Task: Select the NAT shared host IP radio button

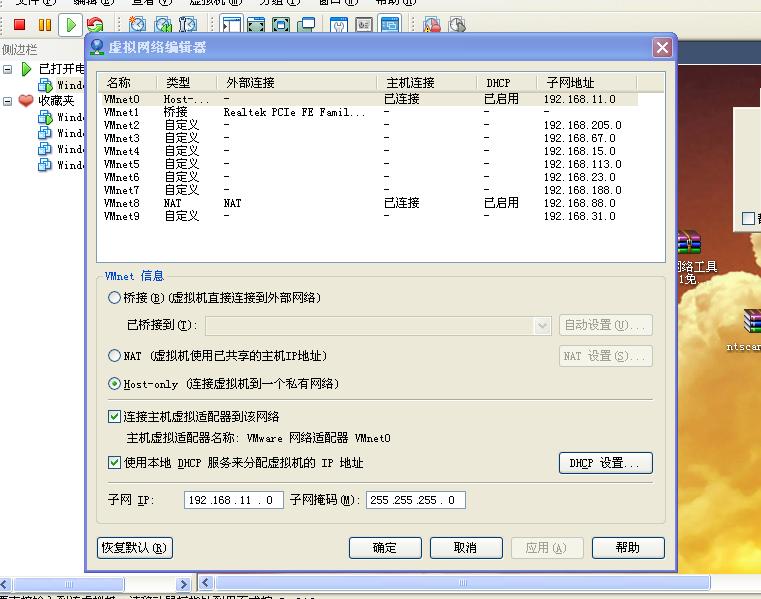Action: click(114, 356)
